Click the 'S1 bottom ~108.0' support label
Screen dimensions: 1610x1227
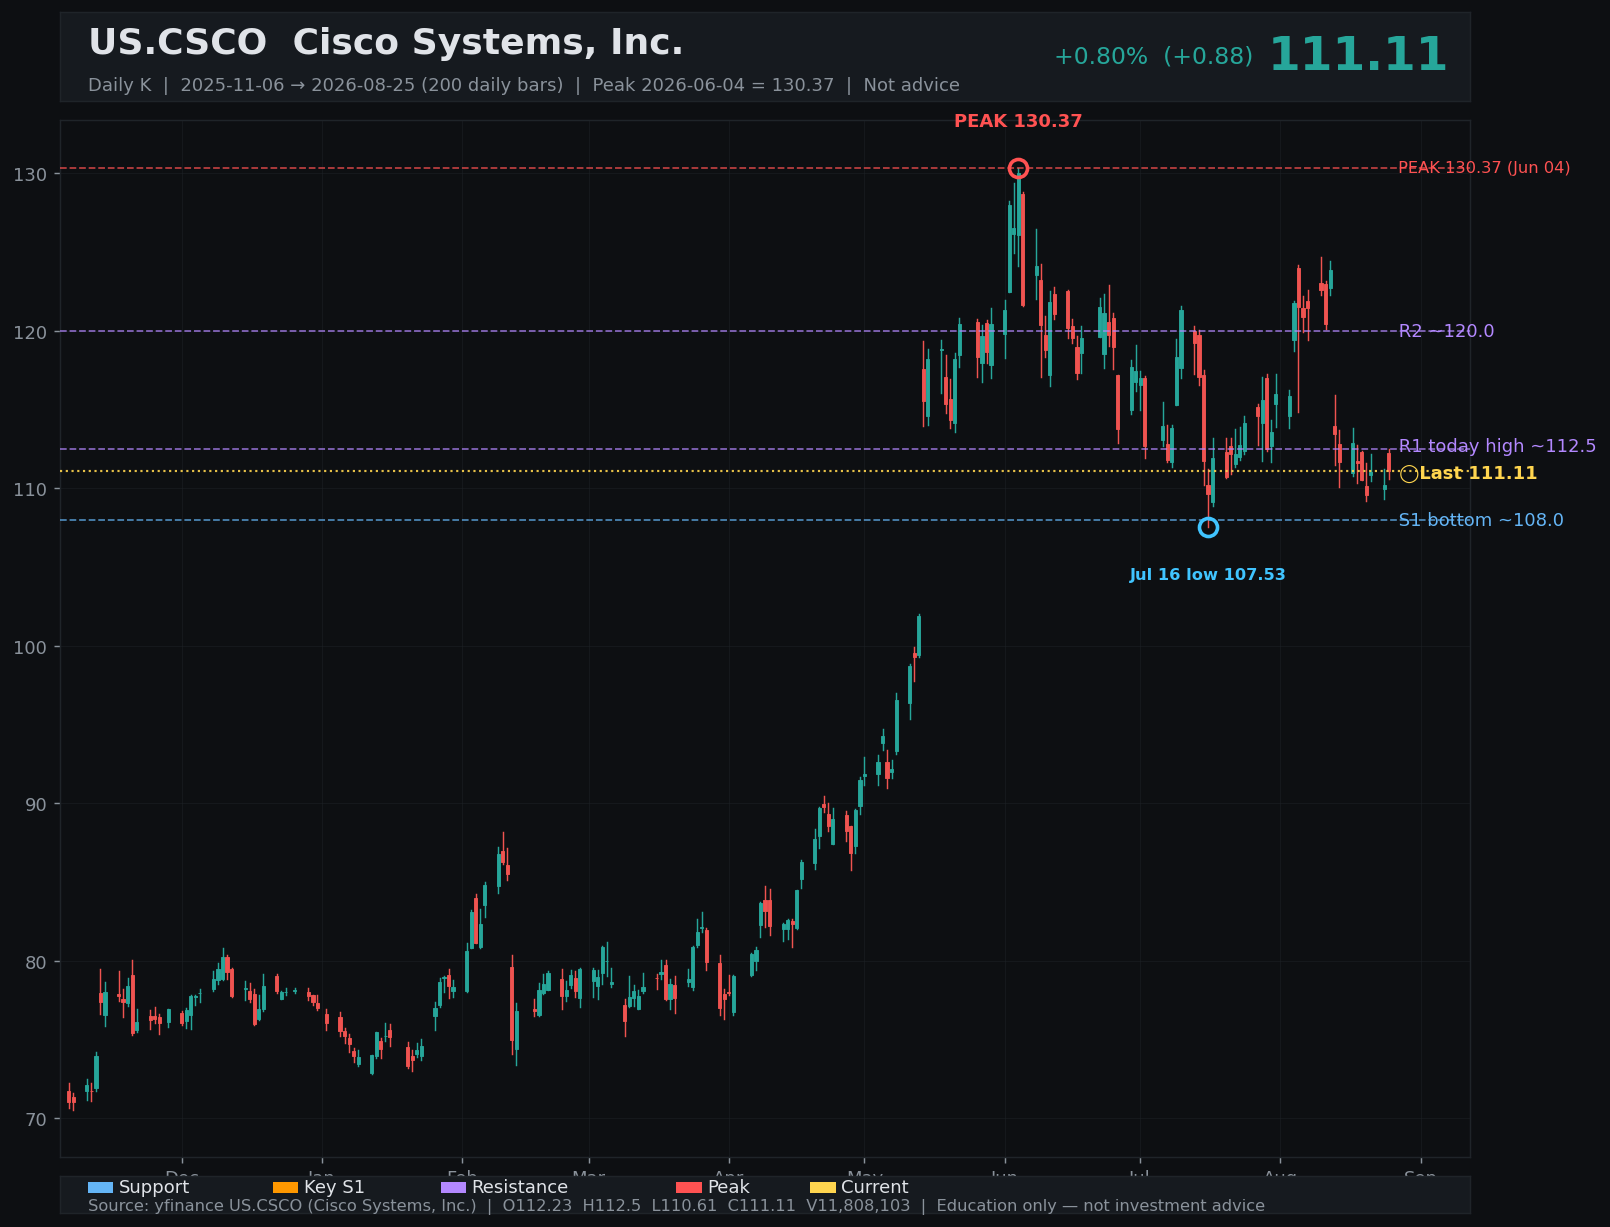coord(1481,520)
